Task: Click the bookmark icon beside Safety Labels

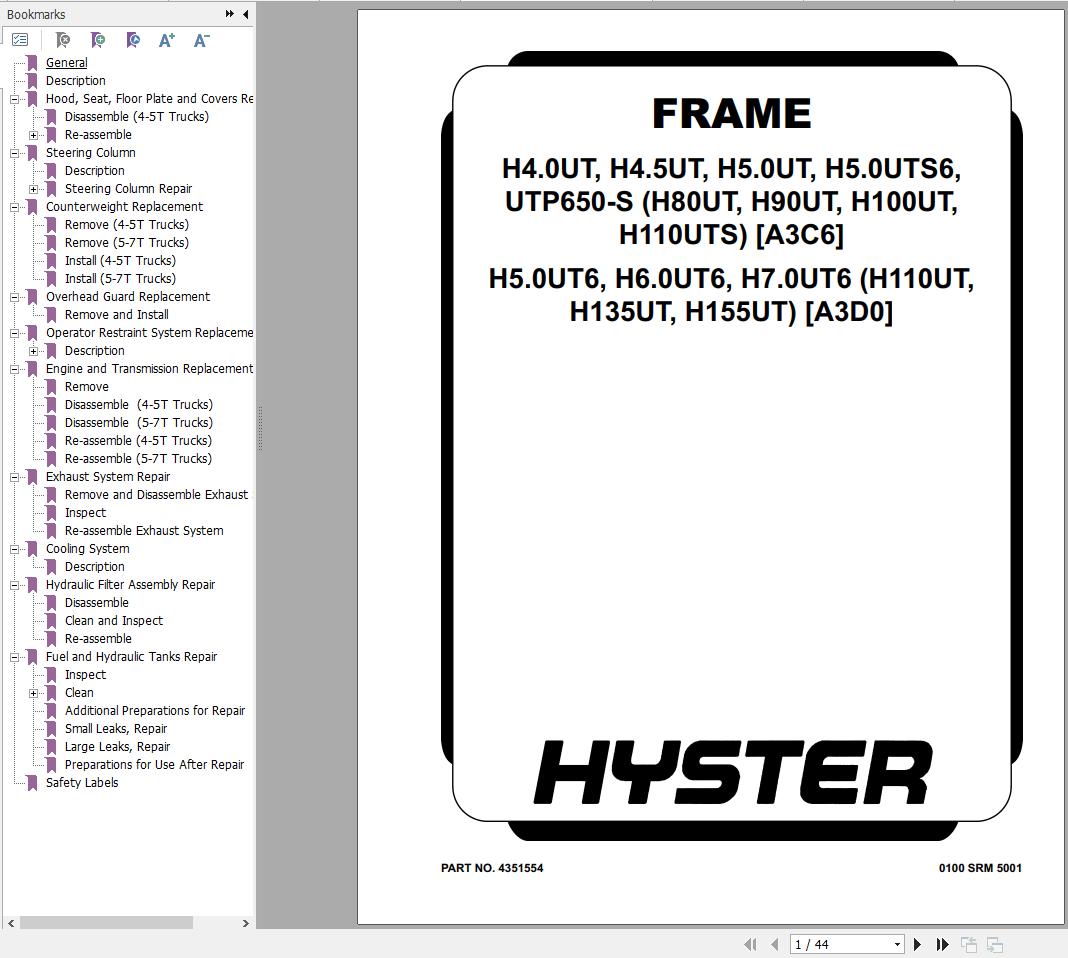Action: pos(32,782)
